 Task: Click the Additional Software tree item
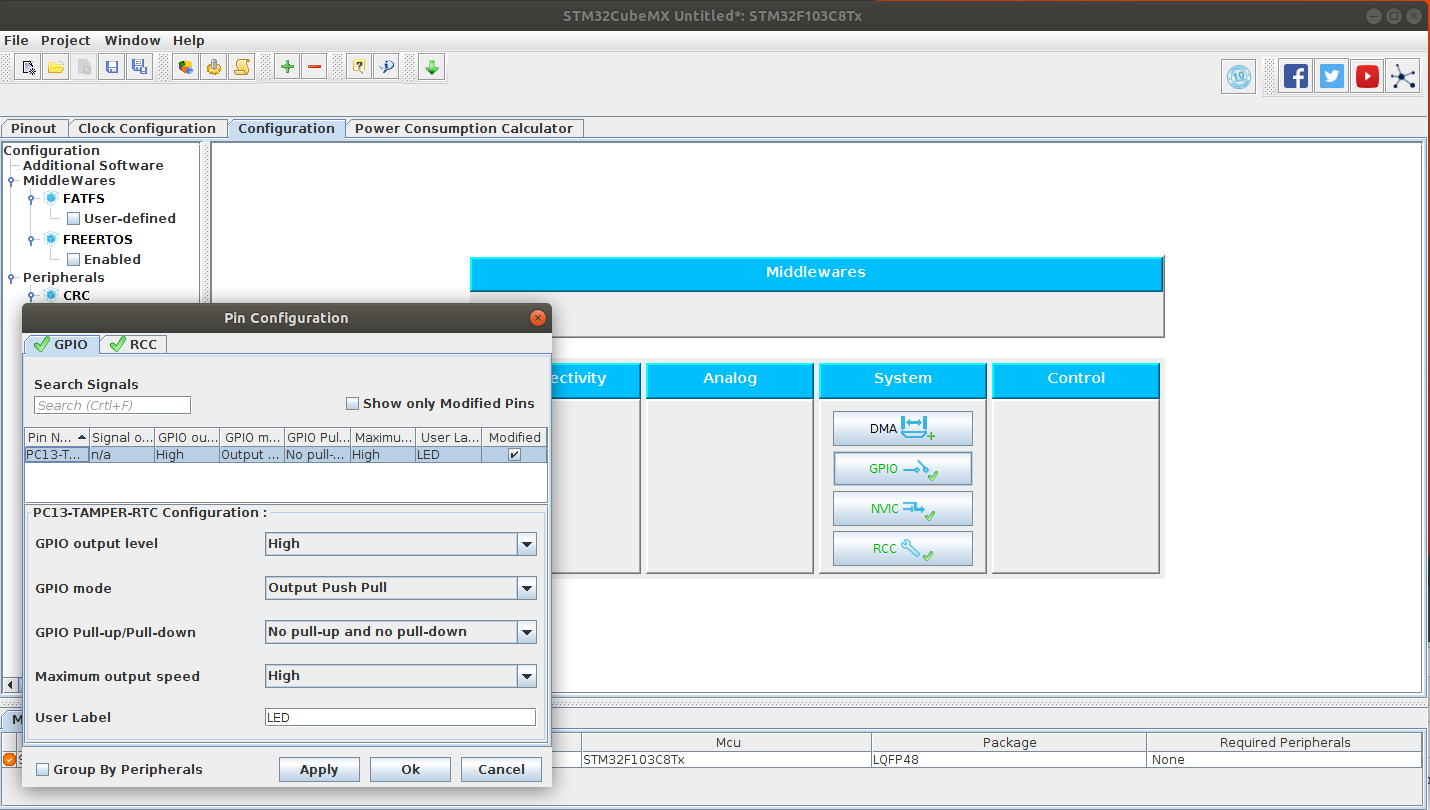coord(93,165)
